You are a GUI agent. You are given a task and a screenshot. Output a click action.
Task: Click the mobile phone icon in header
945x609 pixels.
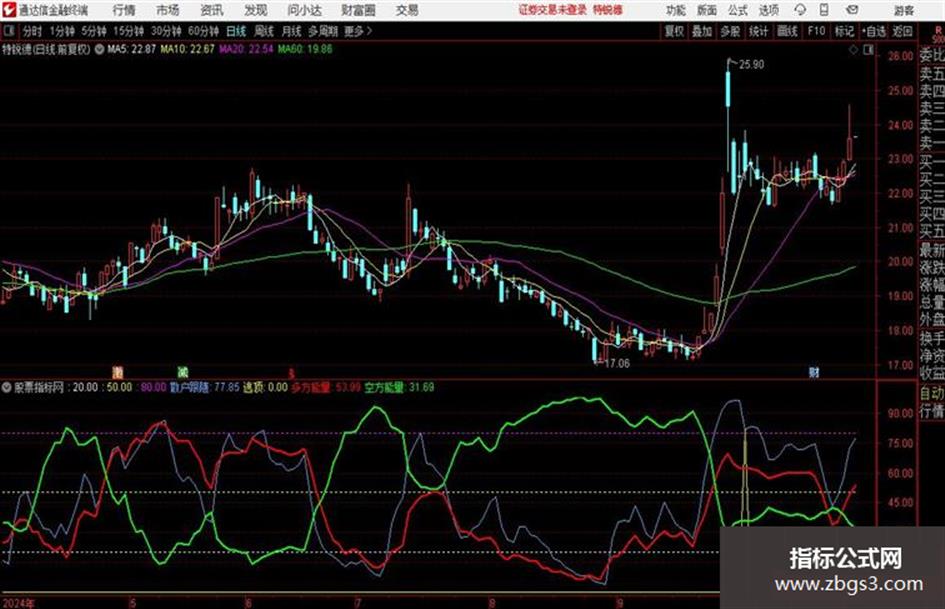(824, 10)
